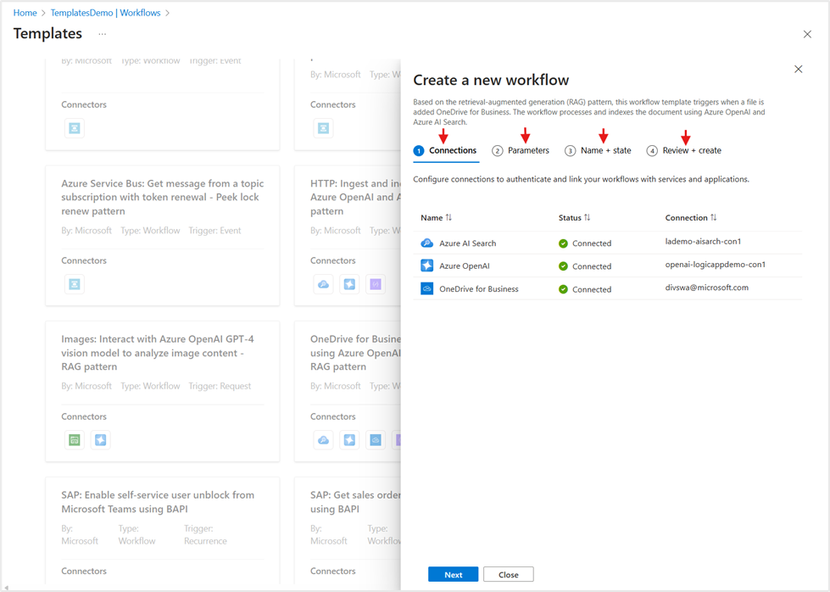Click purple connector icon on HTTP Ingest card
The image size is (830, 592).
(x=375, y=284)
